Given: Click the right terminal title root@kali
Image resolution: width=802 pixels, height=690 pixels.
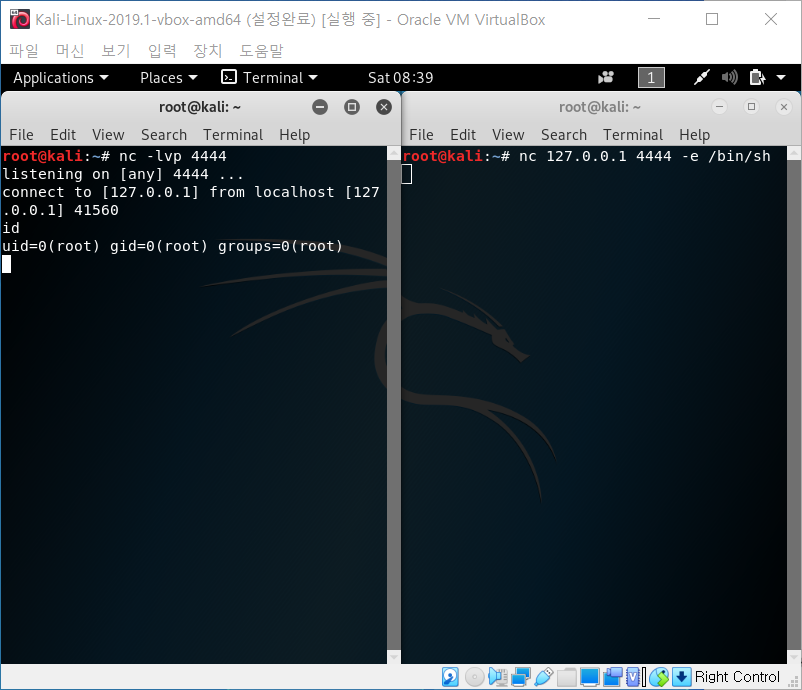Looking at the screenshot, I should pos(599,107).
